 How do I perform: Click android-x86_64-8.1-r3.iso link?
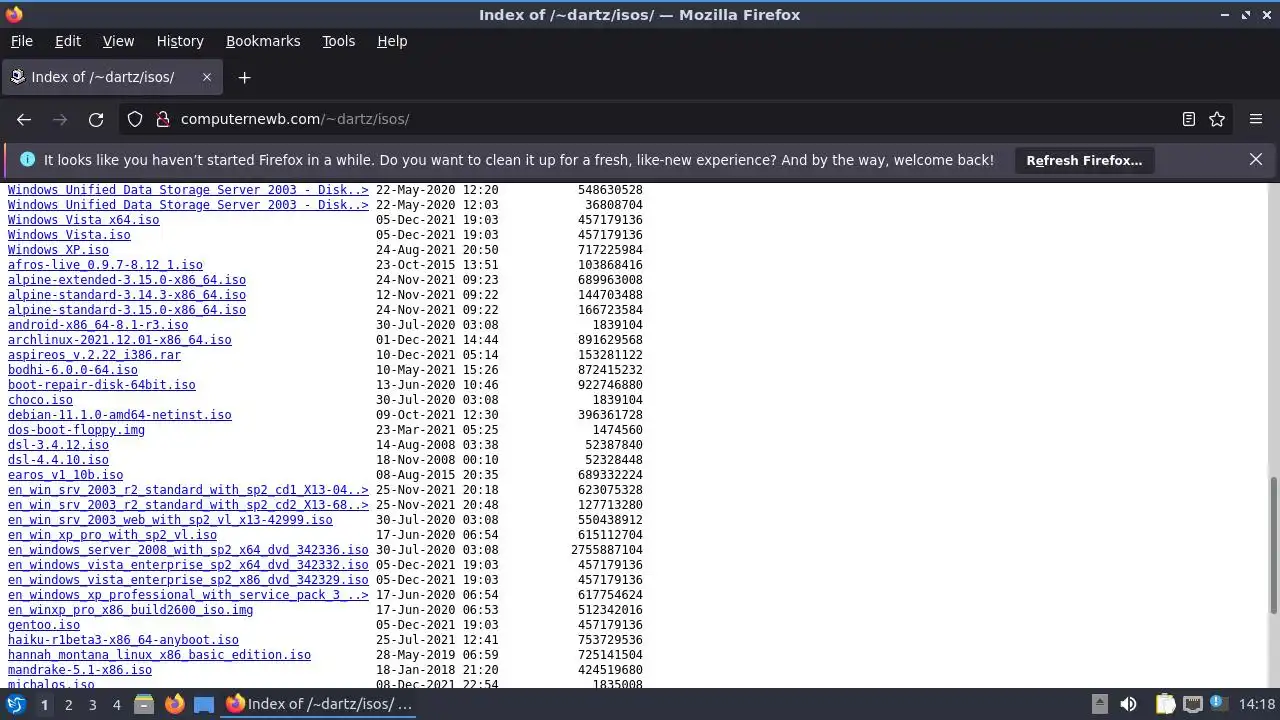click(98, 325)
